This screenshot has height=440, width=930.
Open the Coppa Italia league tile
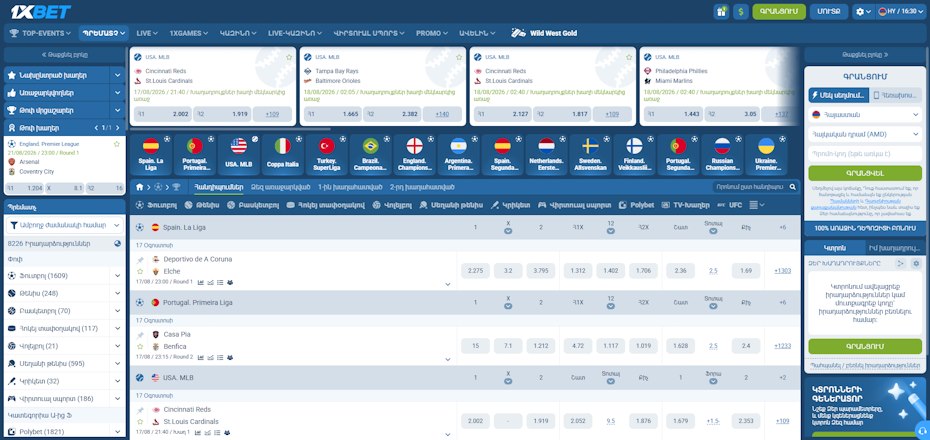(283, 155)
